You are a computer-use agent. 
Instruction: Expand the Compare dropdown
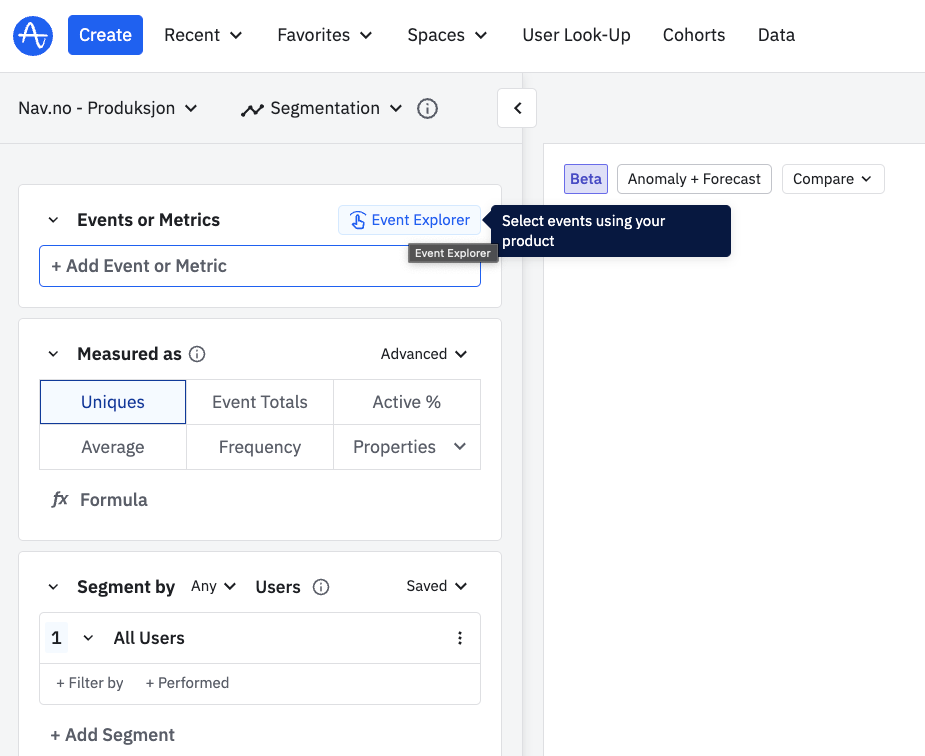coord(832,179)
